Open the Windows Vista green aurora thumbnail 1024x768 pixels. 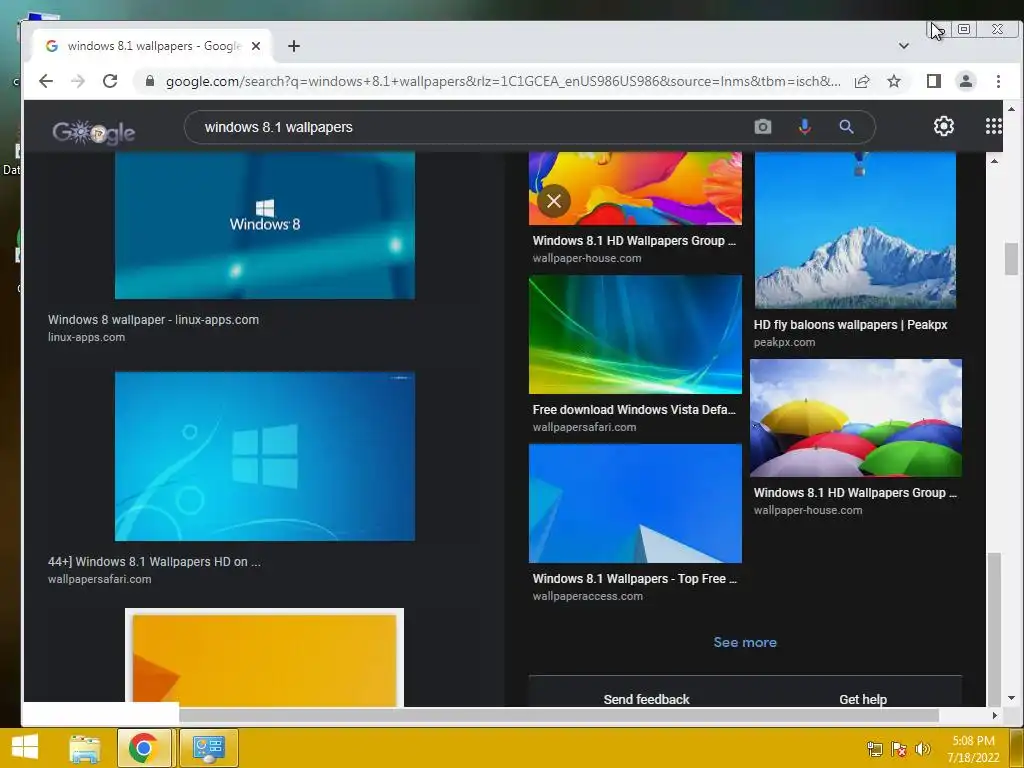[x=635, y=334]
